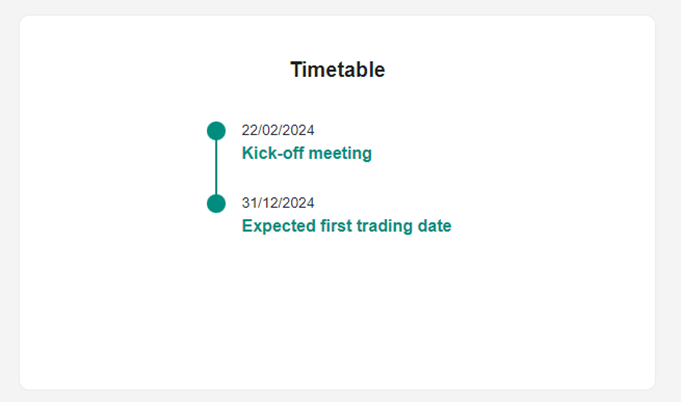Click the 22/02/2024 date text

[278, 130]
